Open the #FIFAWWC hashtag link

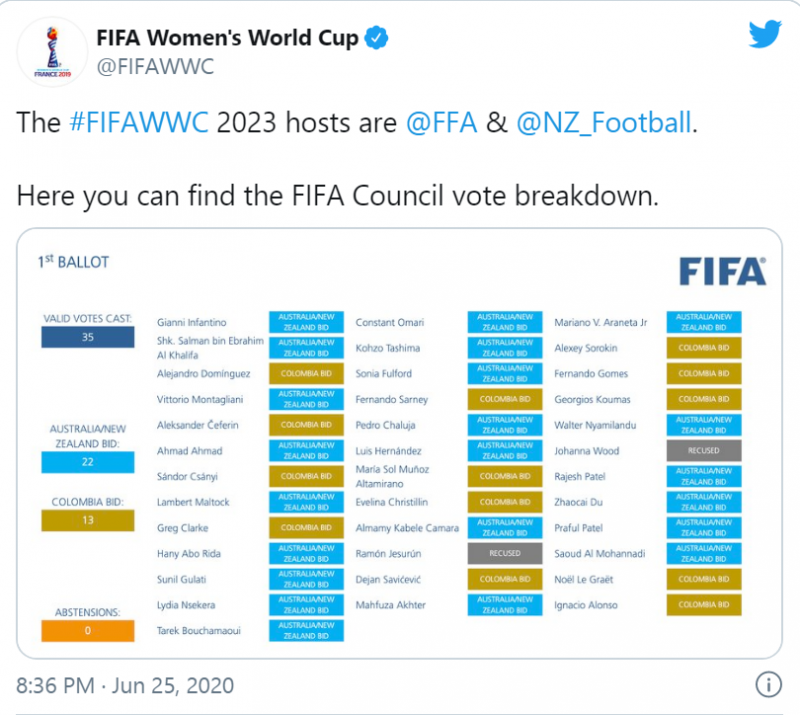pyautogui.click(x=139, y=124)
